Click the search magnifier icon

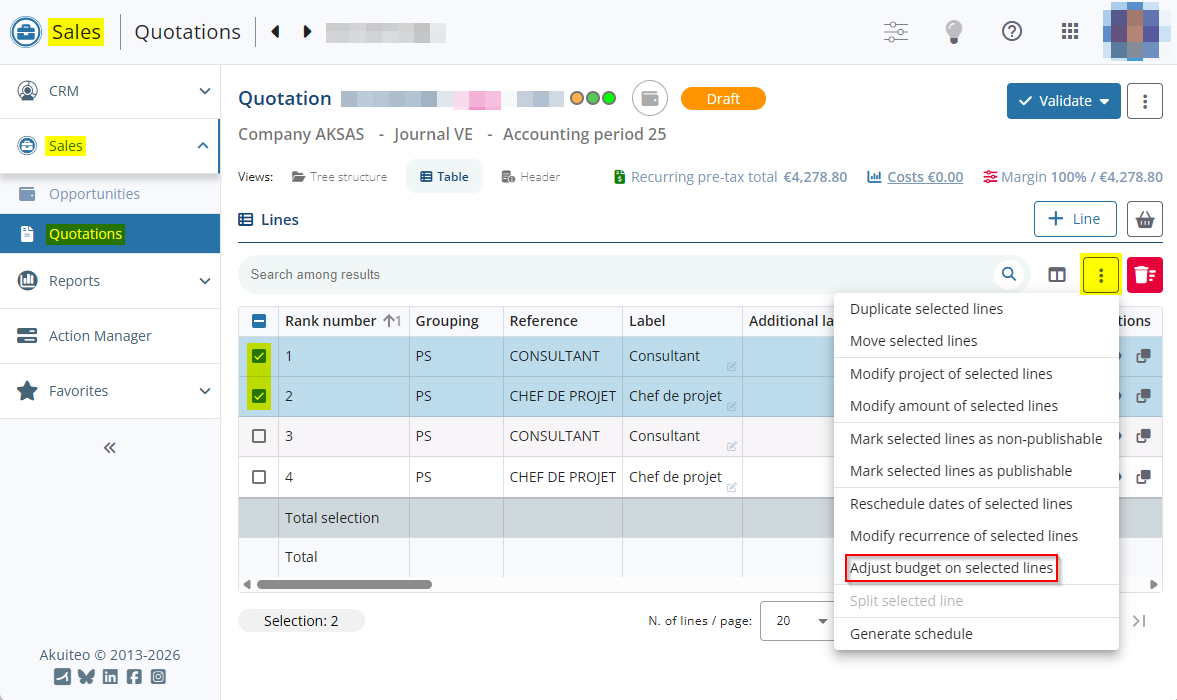tap(1009, 274)
